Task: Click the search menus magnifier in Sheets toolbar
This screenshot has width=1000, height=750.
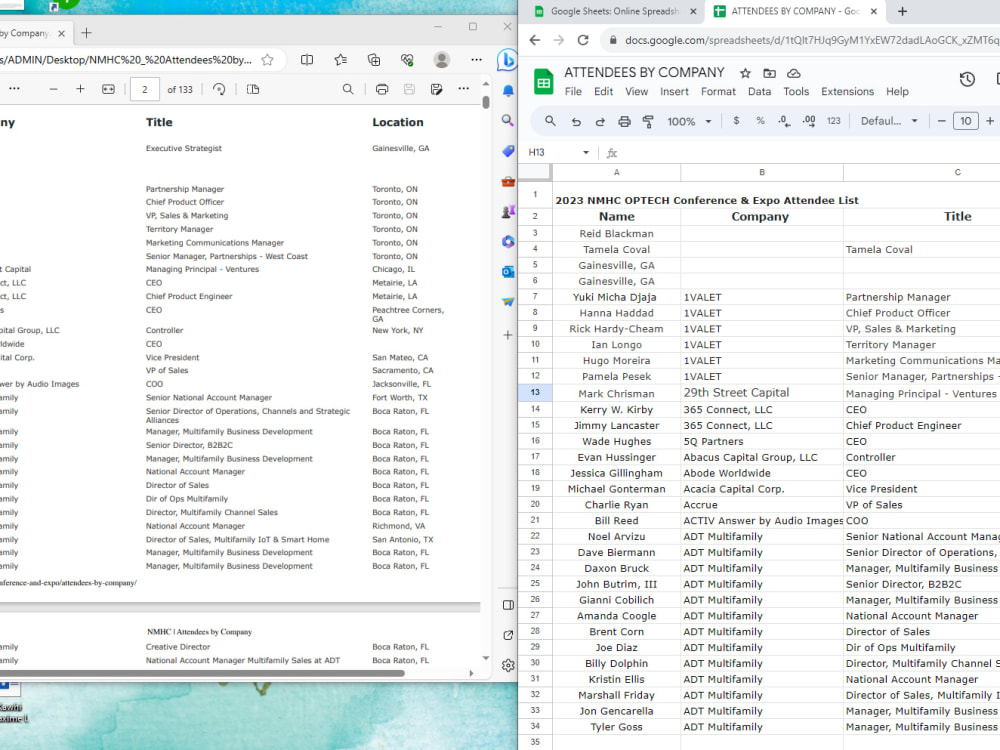Action: (550, 121)
